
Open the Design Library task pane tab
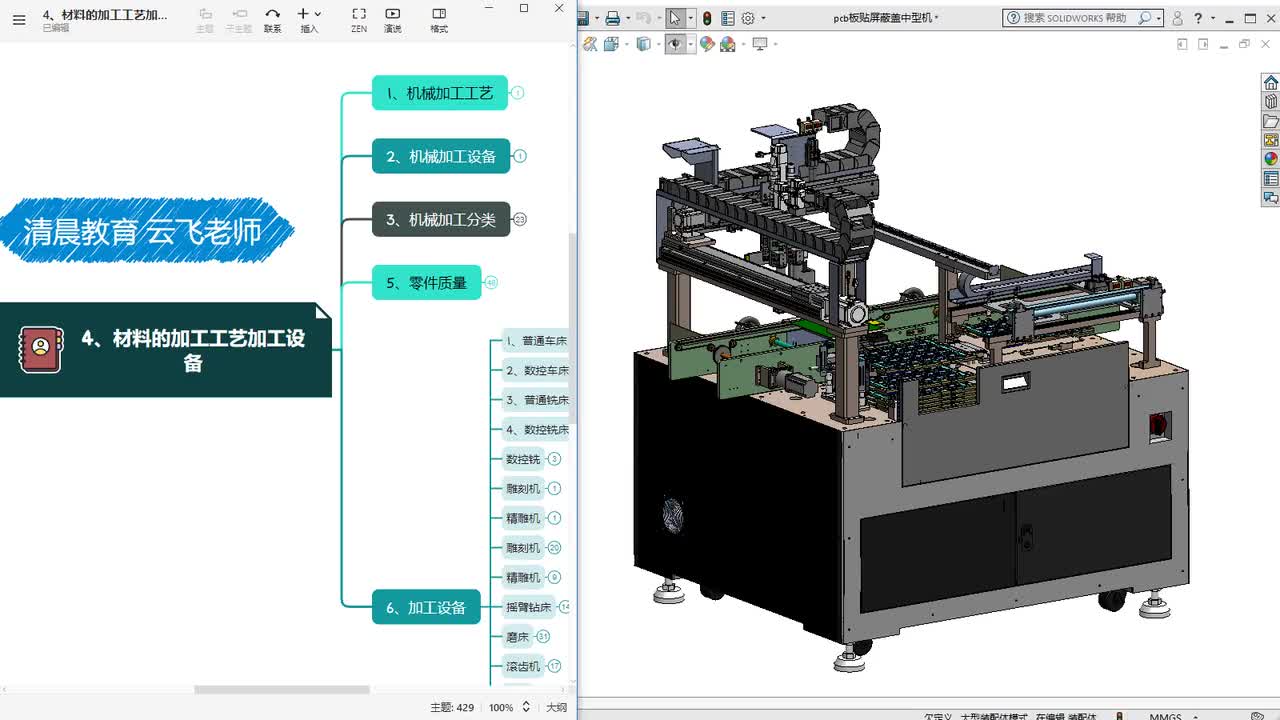coord(1271,102)
